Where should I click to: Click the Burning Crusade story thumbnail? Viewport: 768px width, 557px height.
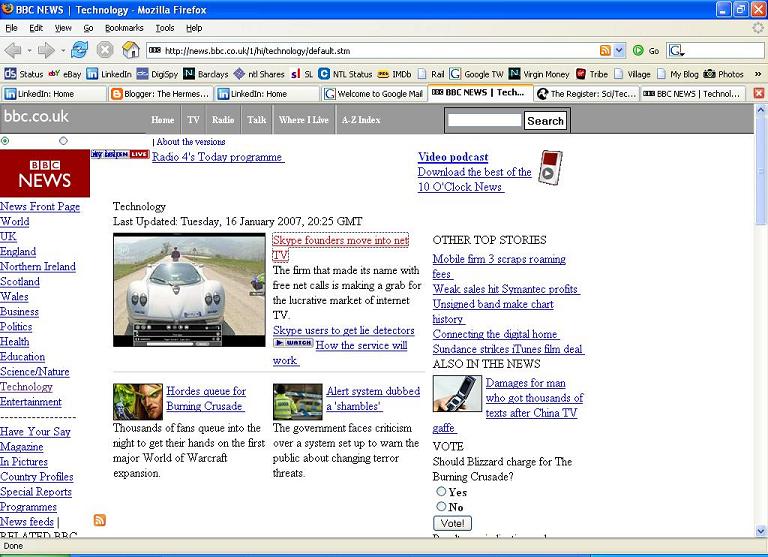coord(138,402)
